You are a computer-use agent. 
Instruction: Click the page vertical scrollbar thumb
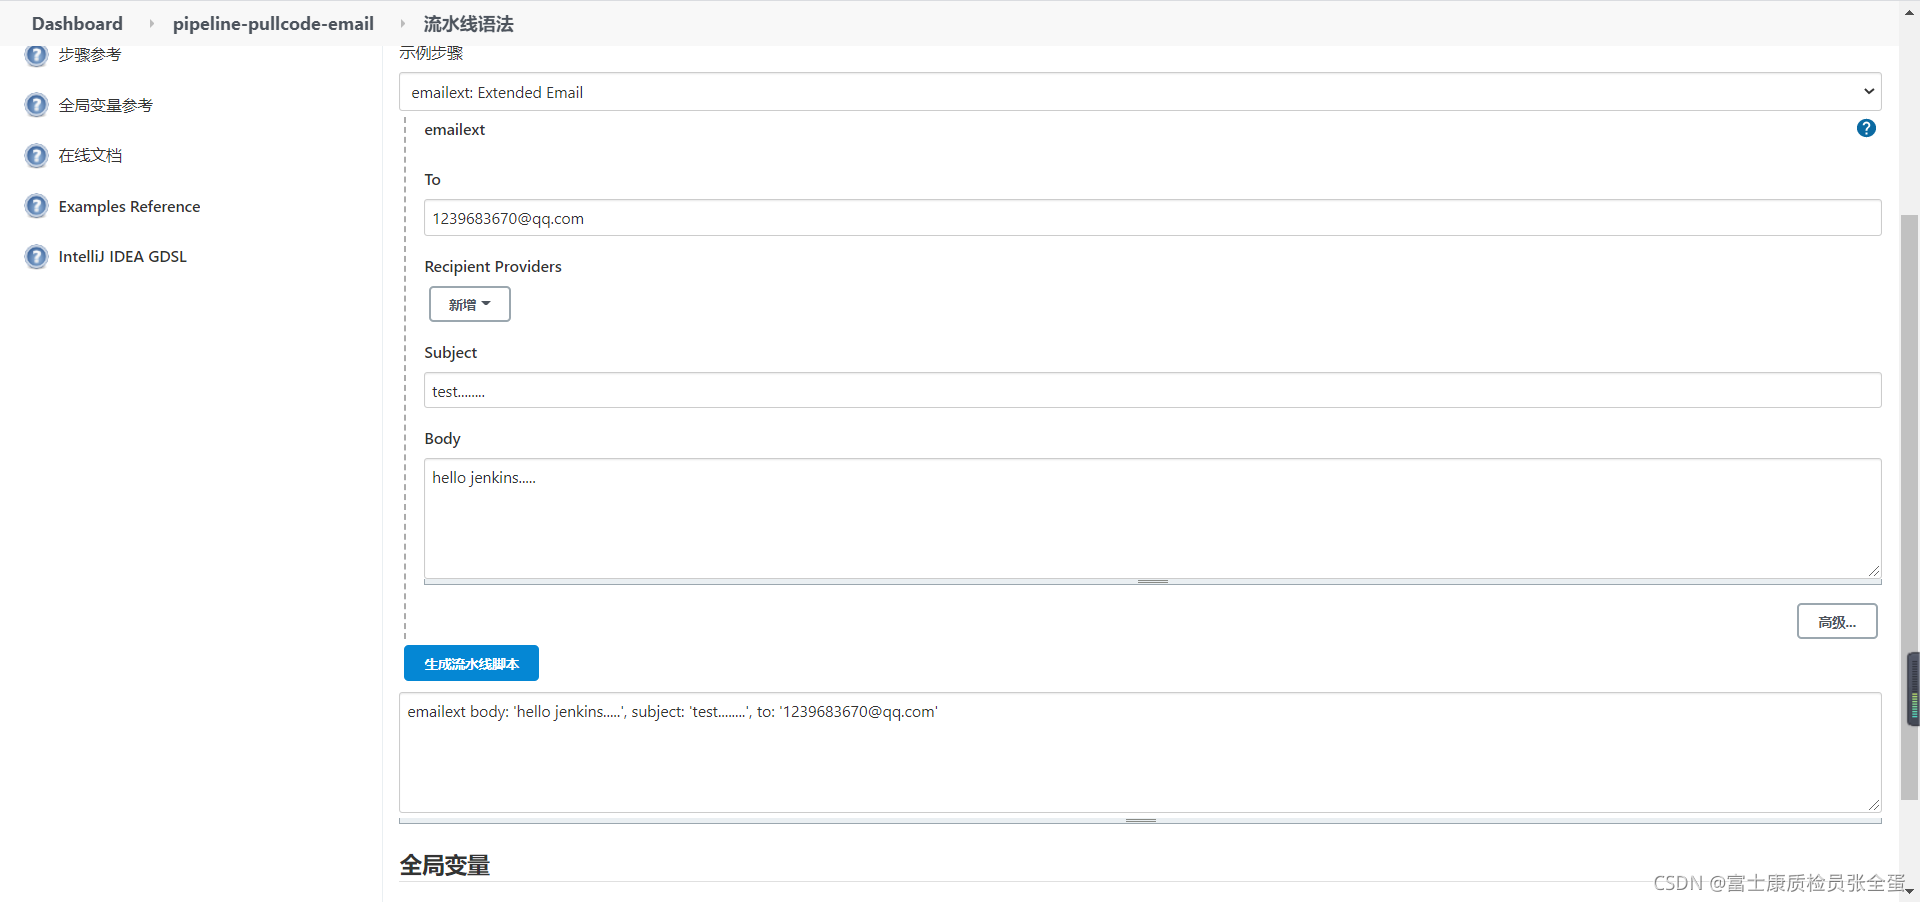(1910, 508)
